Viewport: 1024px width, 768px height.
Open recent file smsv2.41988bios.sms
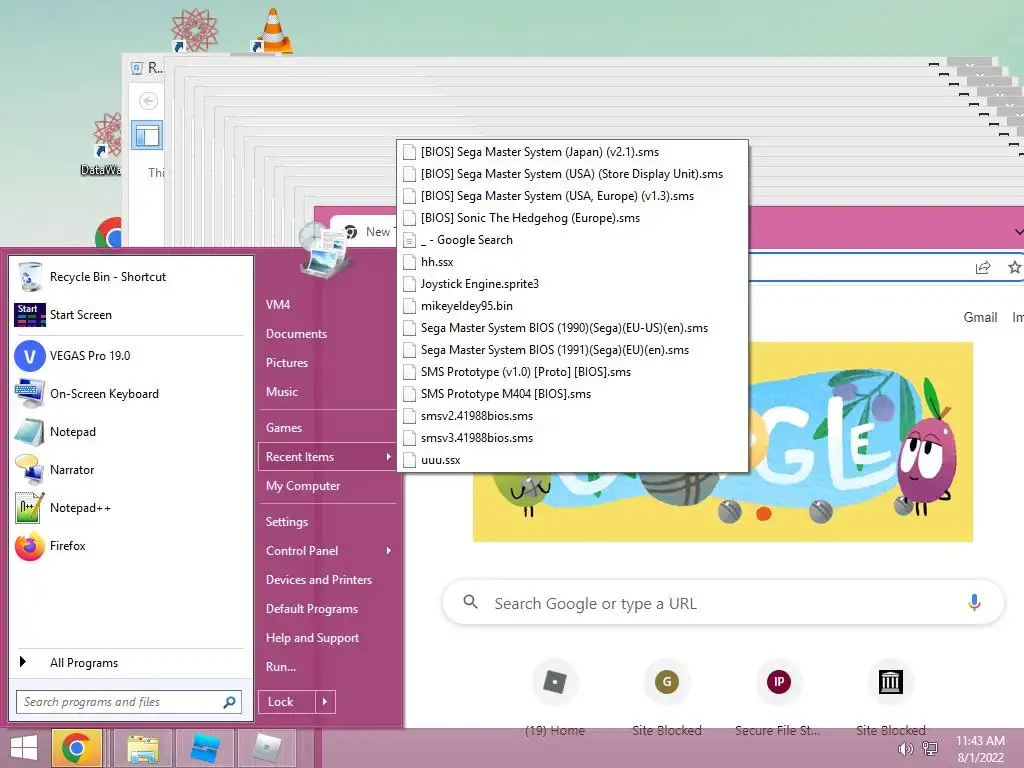[572, 416]
